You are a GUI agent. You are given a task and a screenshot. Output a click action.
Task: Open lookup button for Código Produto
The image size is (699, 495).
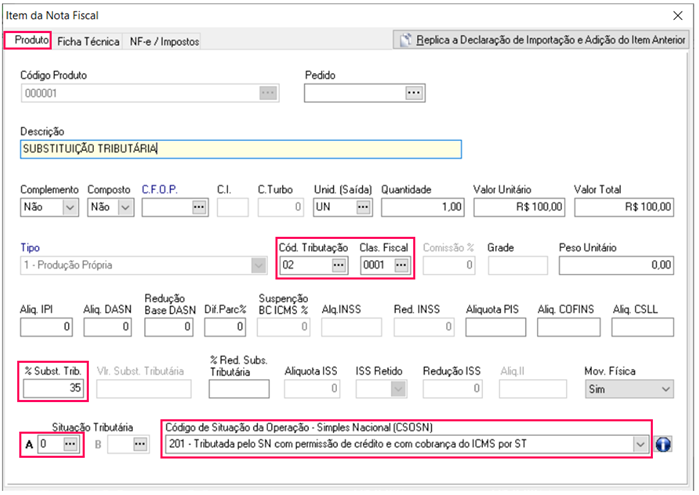(266, 93)
